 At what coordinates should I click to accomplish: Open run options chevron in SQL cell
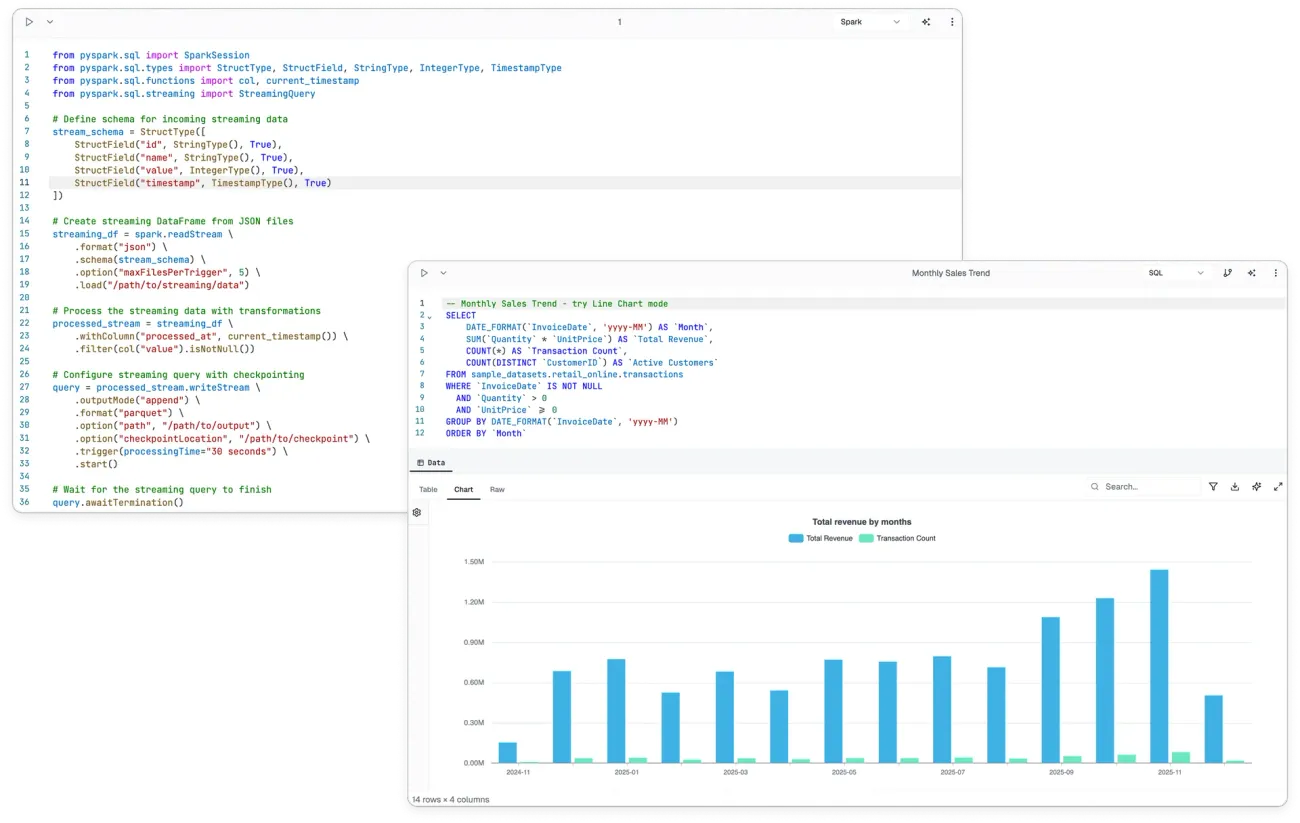443,273
